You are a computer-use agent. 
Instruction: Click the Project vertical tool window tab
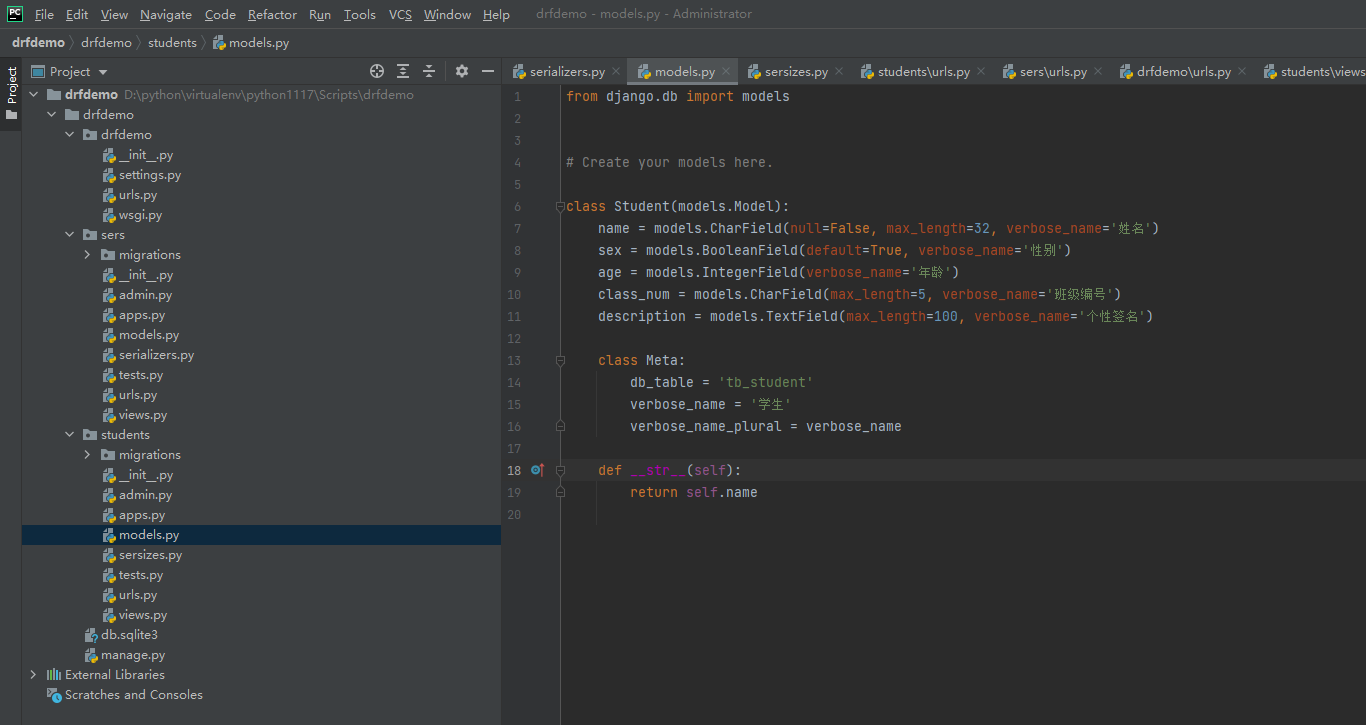[11, 86]
